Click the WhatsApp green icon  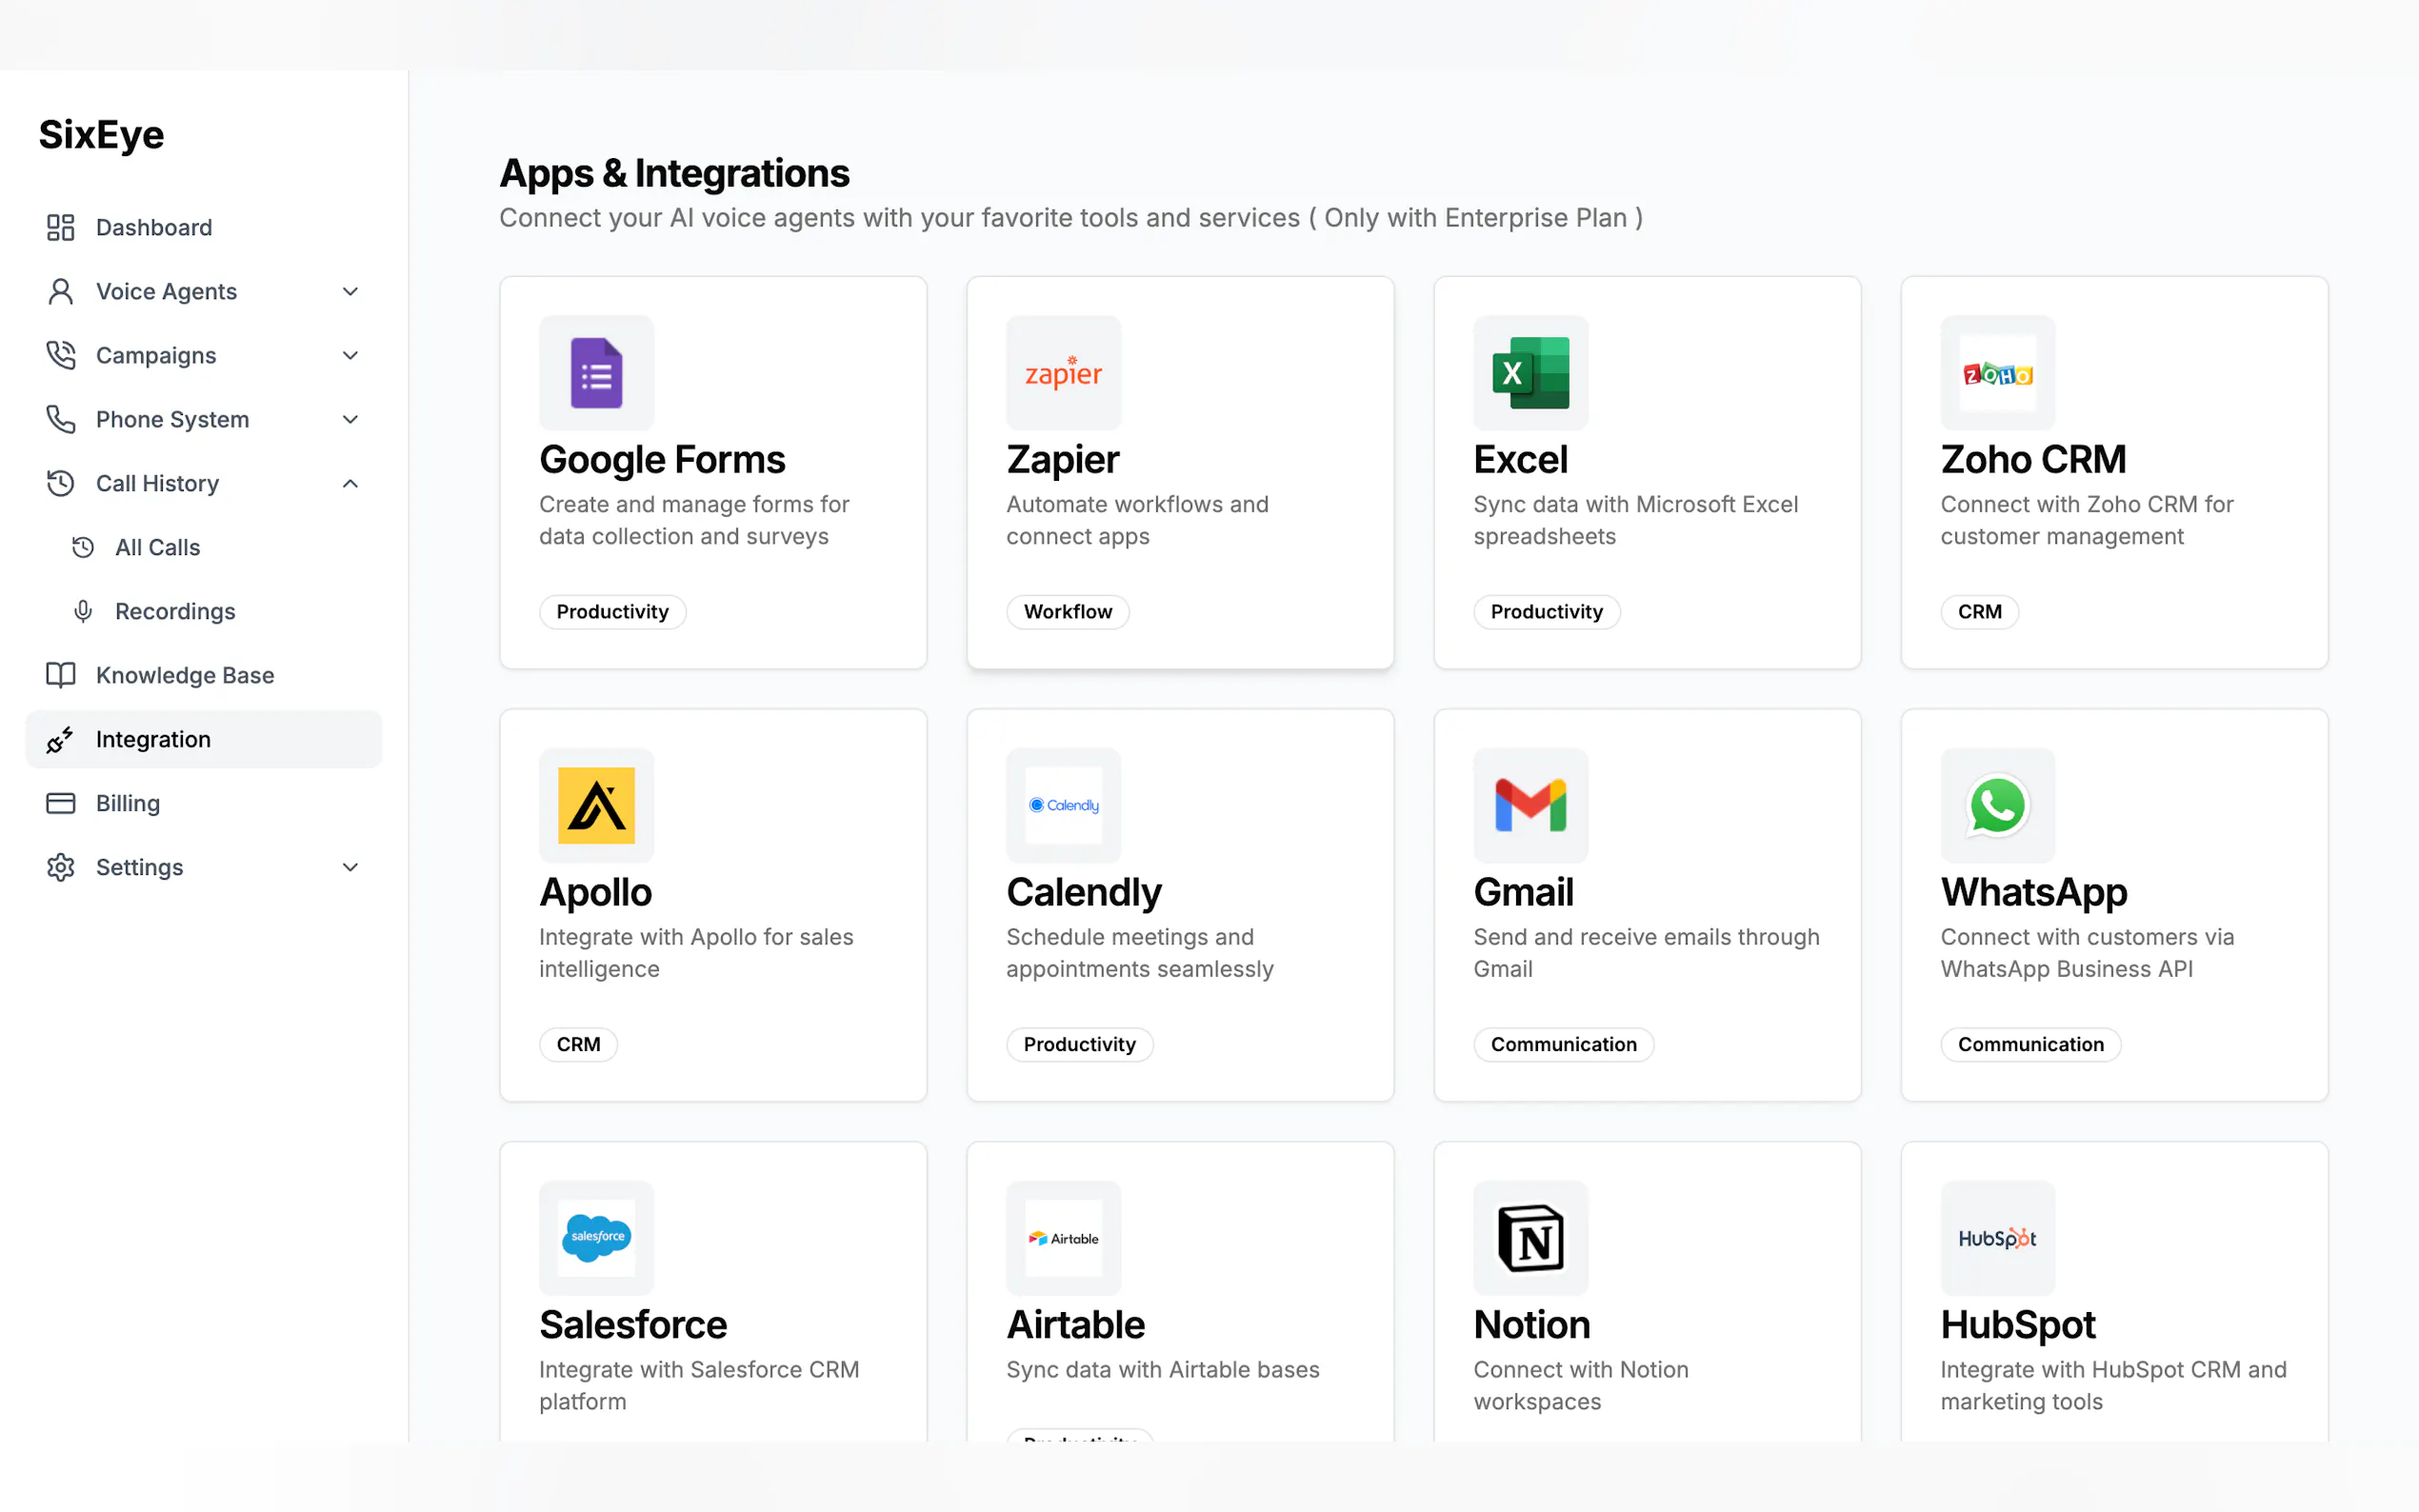click(1997, 805)
